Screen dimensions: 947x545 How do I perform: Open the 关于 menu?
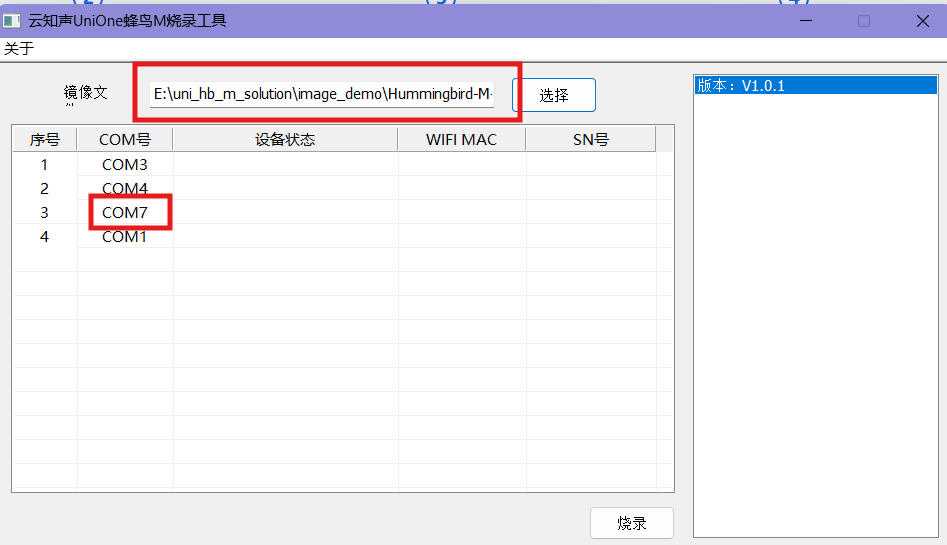click(x=19, y=49)
